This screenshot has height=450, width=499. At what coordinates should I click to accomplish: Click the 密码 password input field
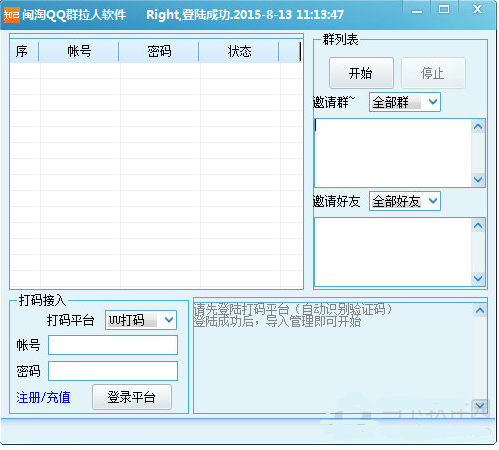pyautogui.click(x=113, y=371)
